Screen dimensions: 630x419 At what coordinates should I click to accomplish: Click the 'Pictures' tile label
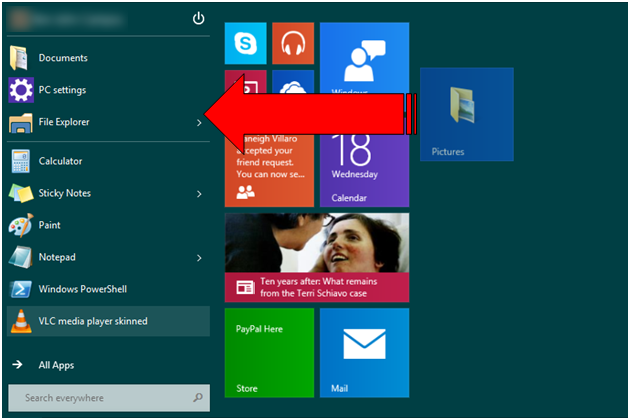click(x=448, y=152)
